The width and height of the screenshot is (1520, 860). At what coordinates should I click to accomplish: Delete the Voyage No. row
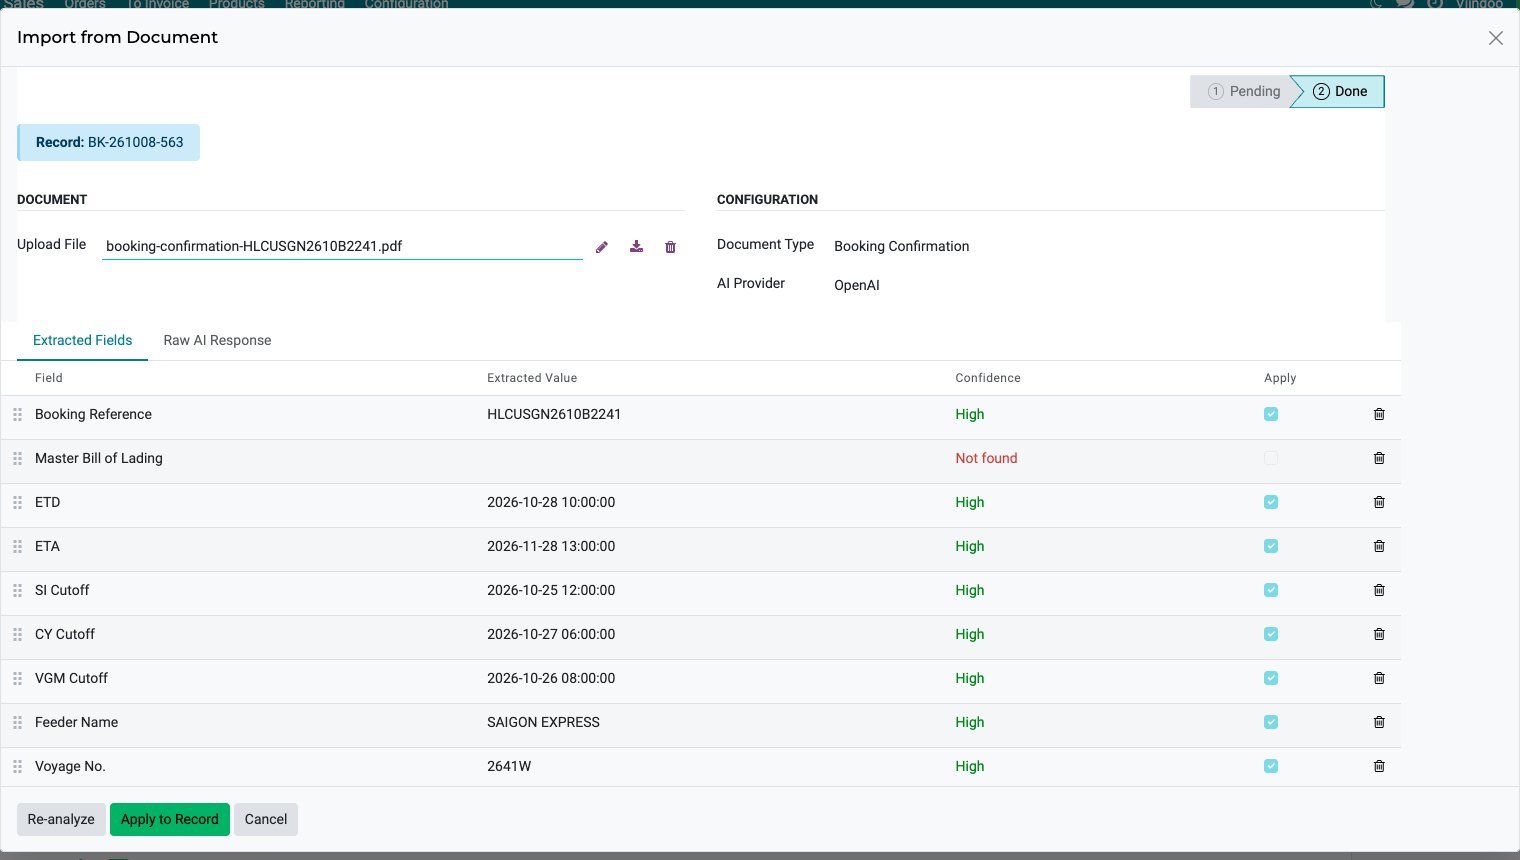(x=1379, y=766)
